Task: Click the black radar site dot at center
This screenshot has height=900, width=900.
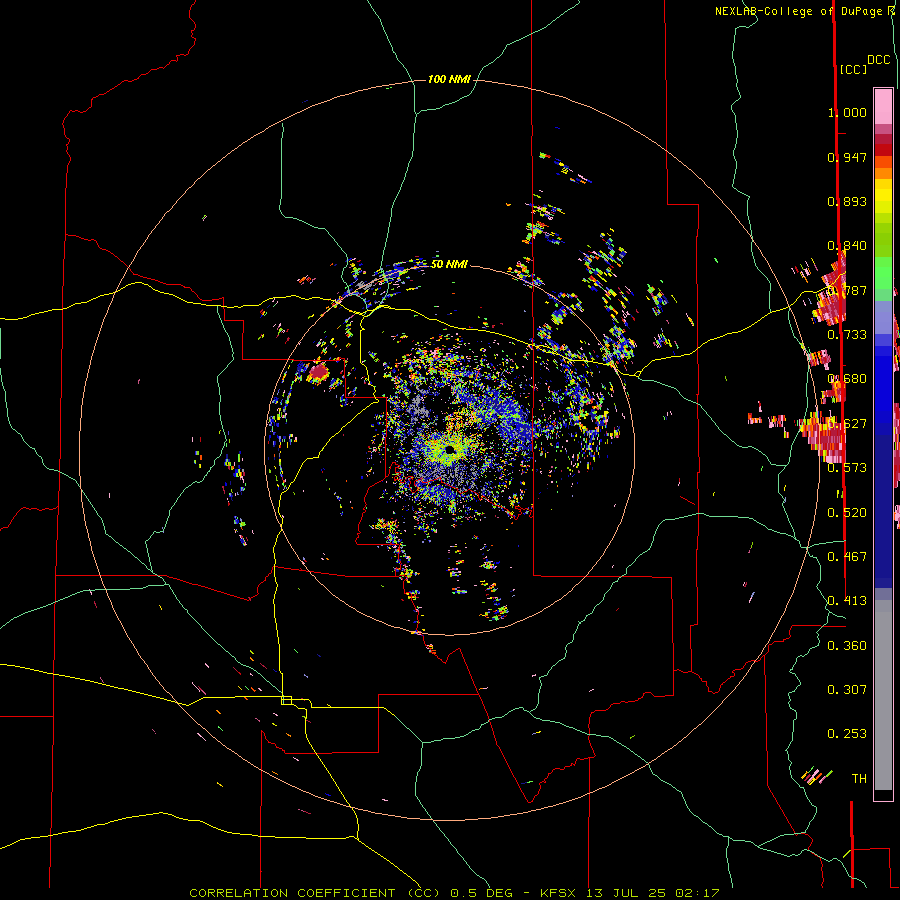Action: pos(450,449)
